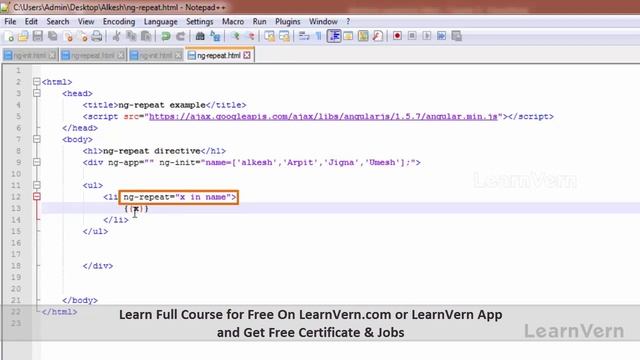This screenshot has height=360, width=640.
Task: Click the "ng-repeat directive" heading text
Action: [x=151, y=151]
